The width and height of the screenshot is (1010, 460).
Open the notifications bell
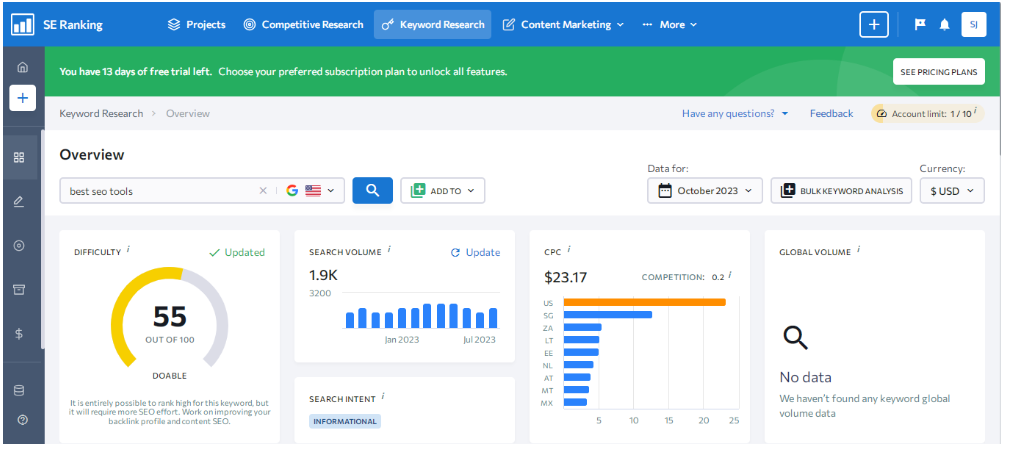944,24
